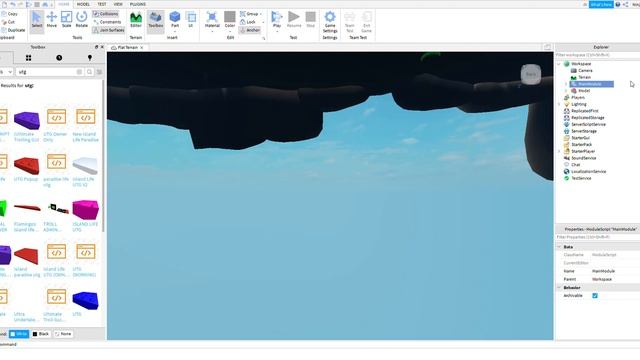
Task: Toggle Join Surfaces
Action: click(108, 30)
